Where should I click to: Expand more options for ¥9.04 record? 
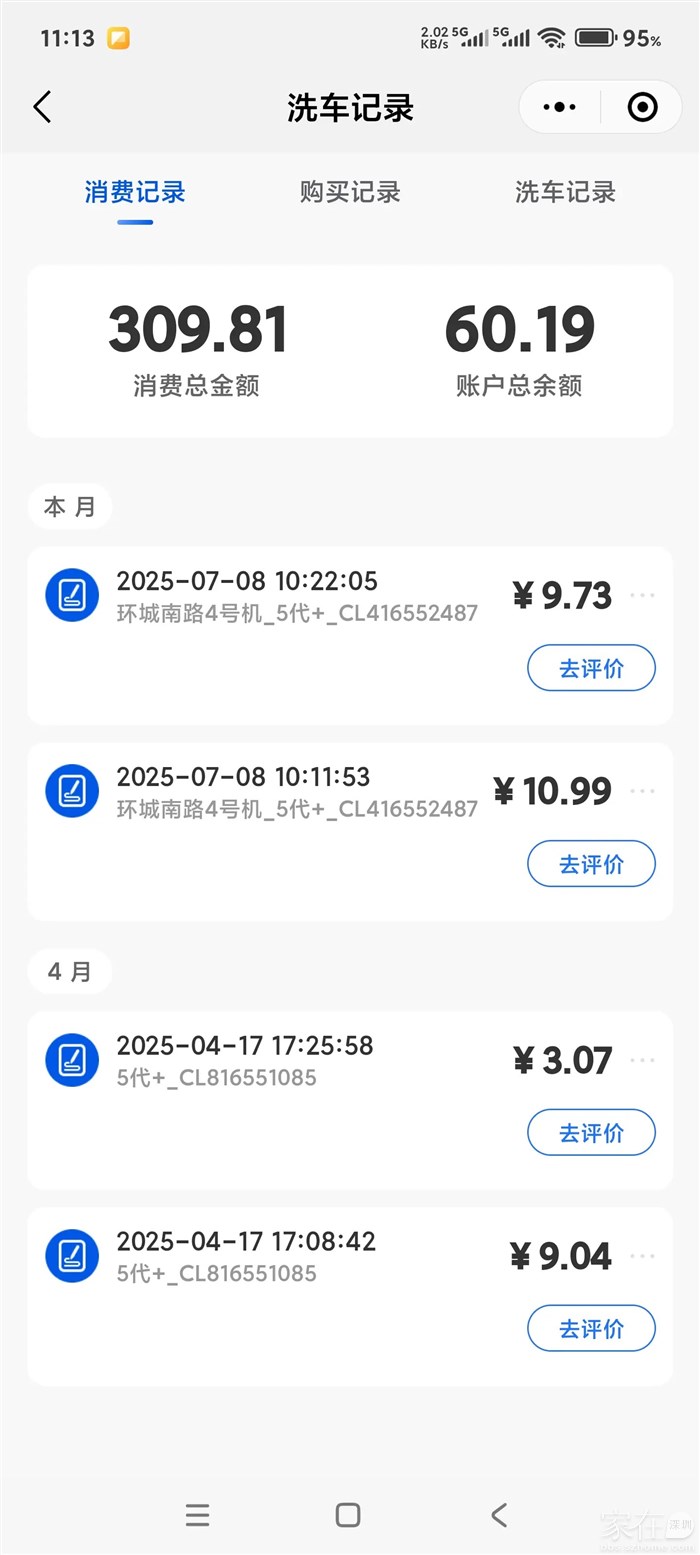(642, 1256)
